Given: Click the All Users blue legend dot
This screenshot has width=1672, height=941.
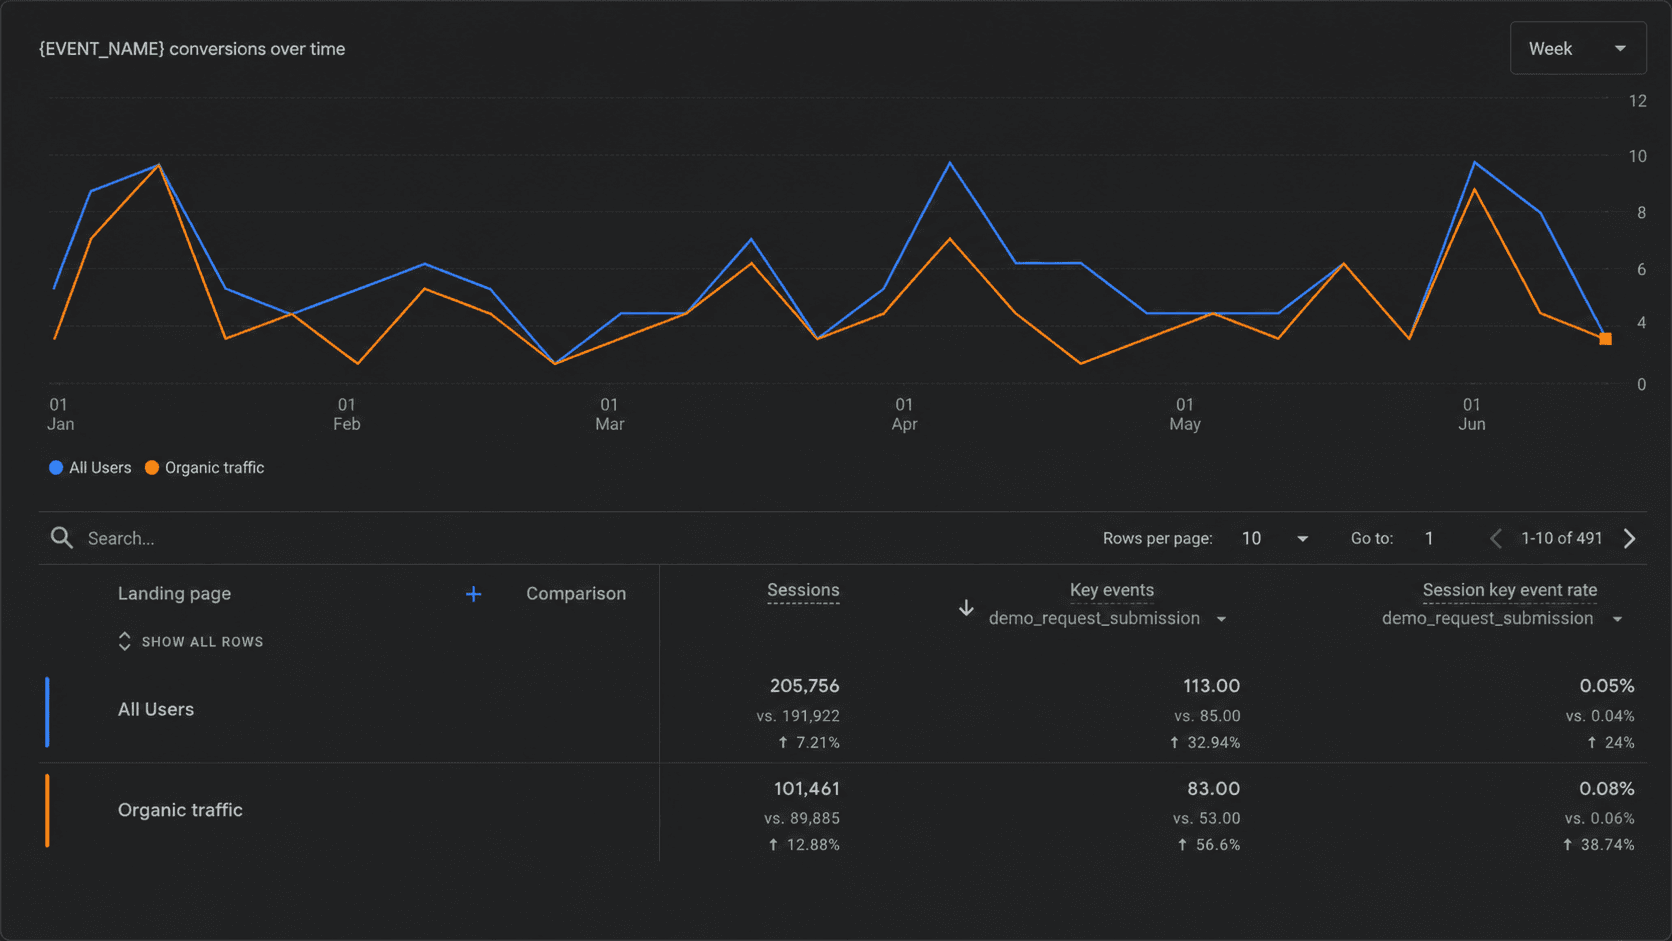Looking at the screenshot, I should point(56,468).
